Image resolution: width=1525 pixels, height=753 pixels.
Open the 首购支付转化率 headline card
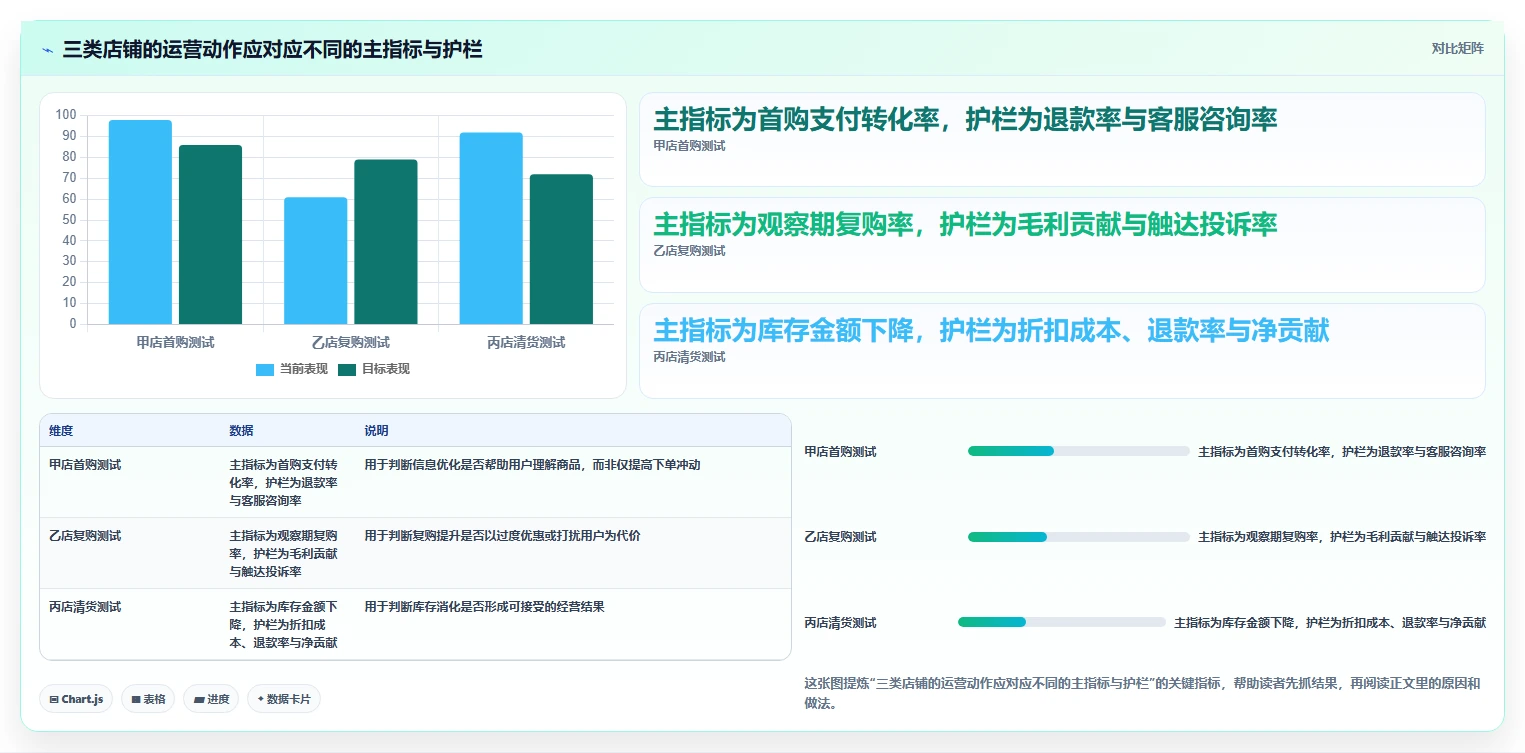click(1062, 139)
